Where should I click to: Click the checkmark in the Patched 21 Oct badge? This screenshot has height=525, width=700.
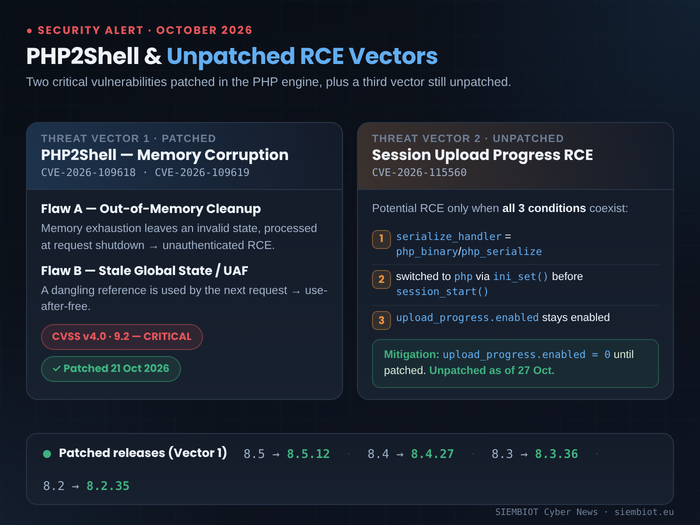tap(56, 369)
